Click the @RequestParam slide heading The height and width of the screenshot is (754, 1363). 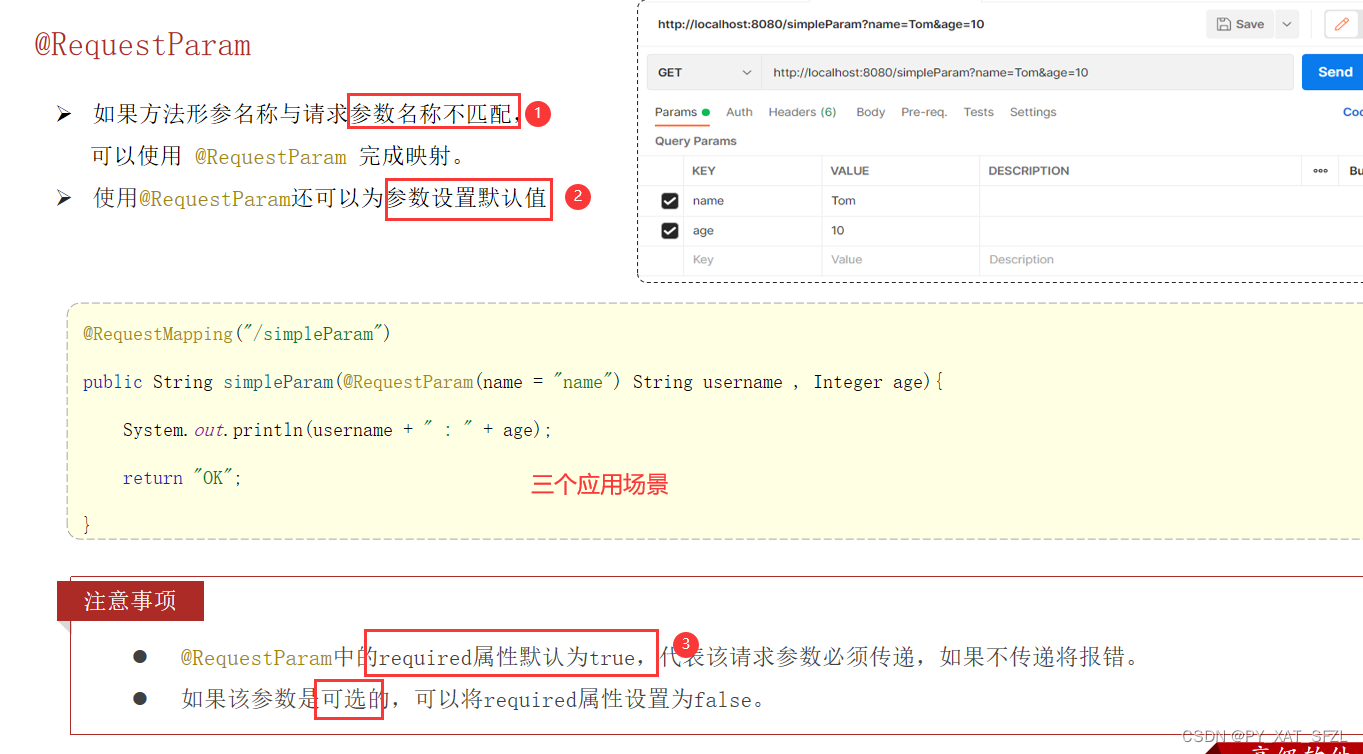pos(143,46)
